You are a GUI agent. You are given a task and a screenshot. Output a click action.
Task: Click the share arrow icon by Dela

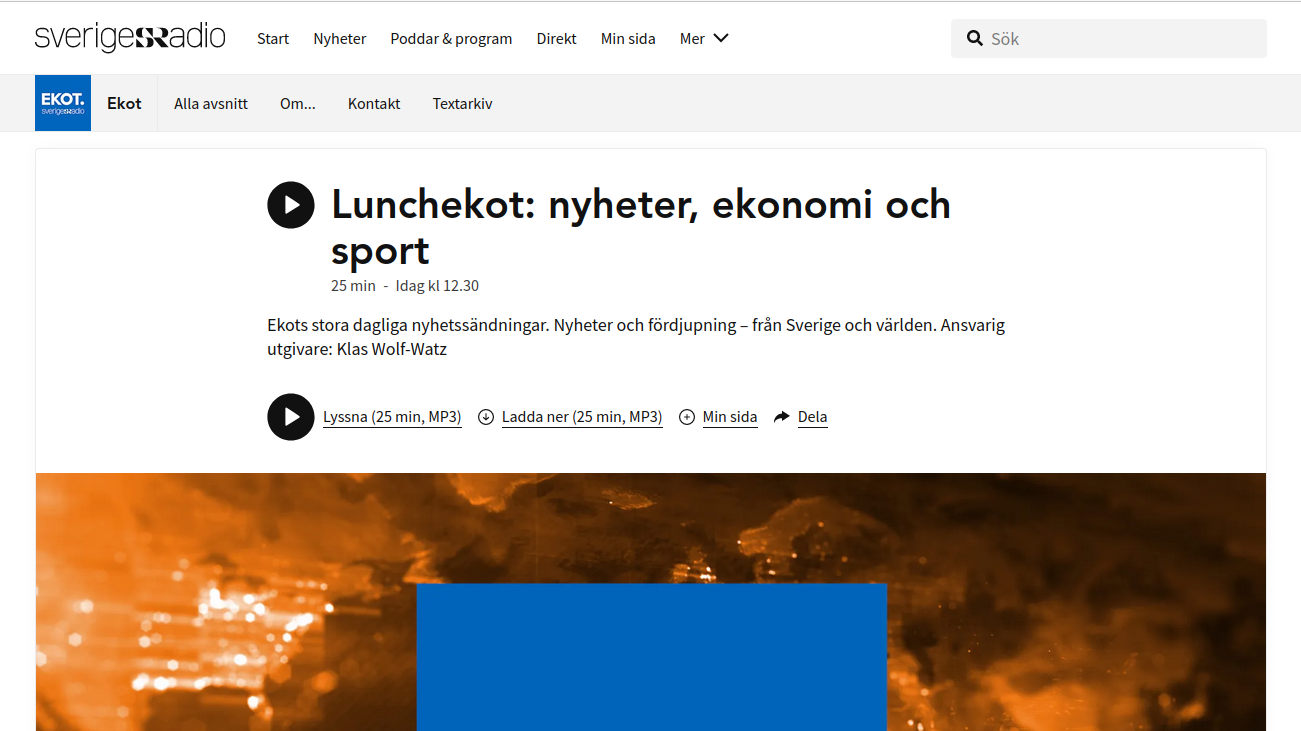click(782, 417)
